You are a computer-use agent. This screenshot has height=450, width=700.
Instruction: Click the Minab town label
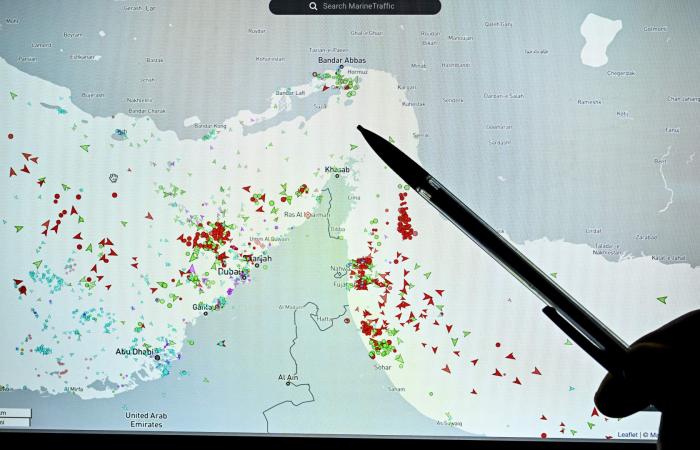418,66
